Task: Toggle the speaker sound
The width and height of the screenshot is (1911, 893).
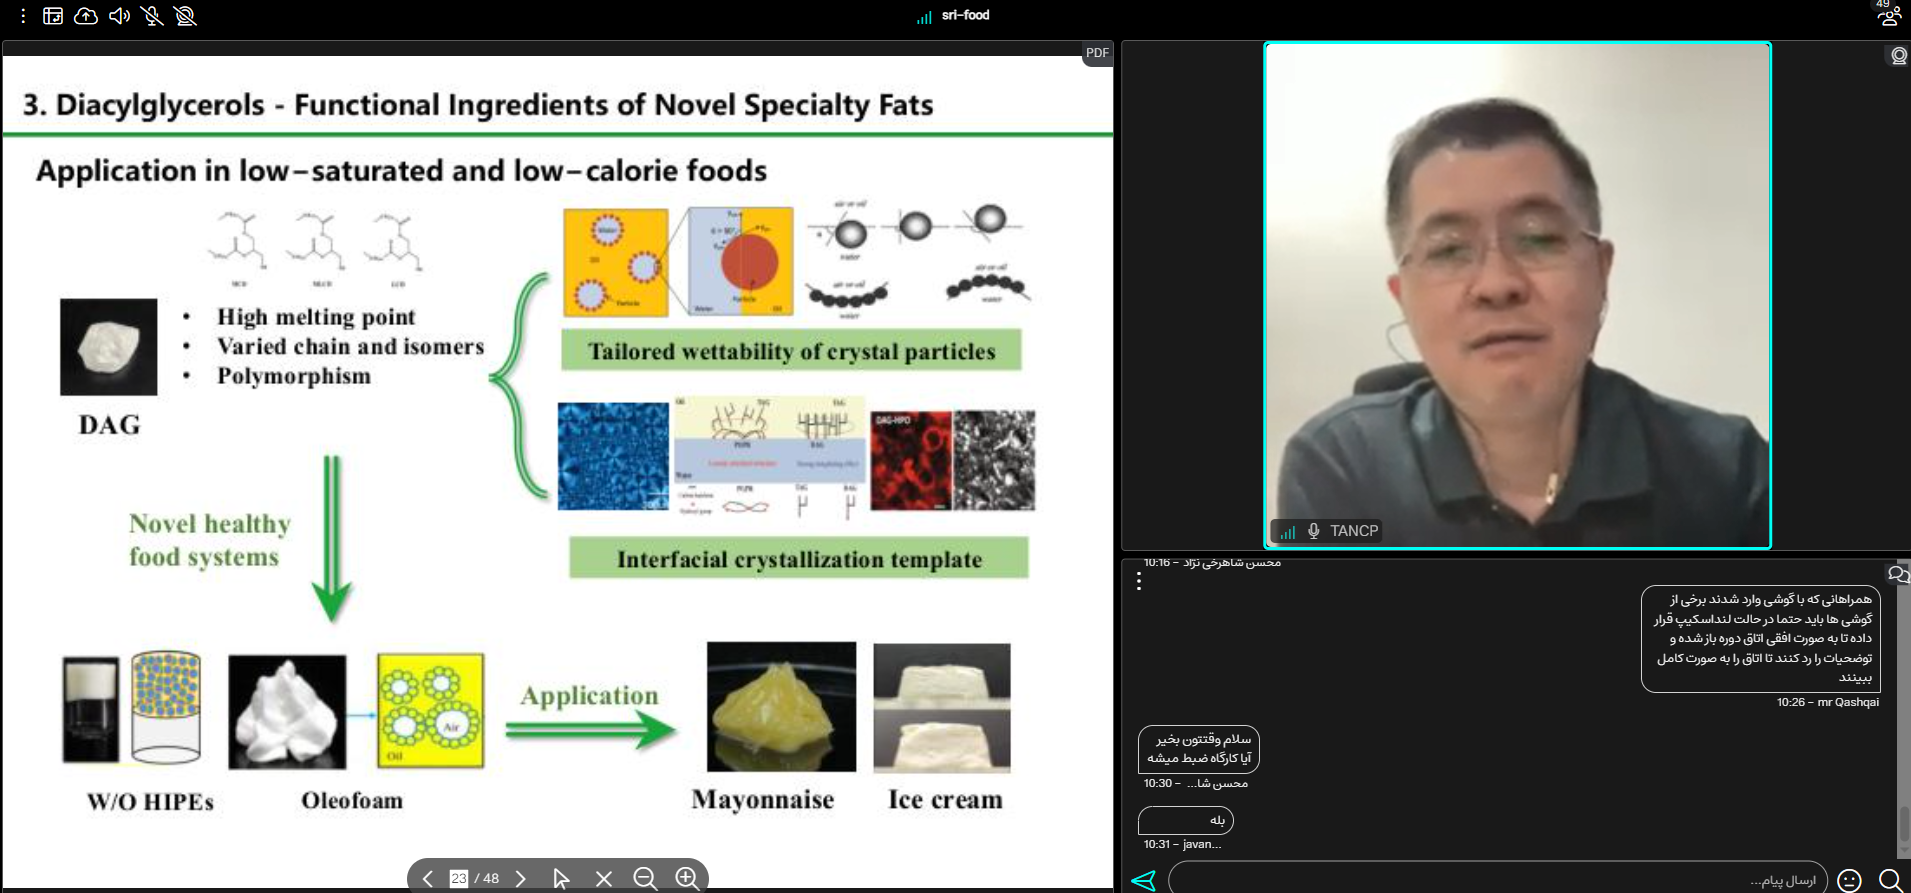Action: [119, 16]
